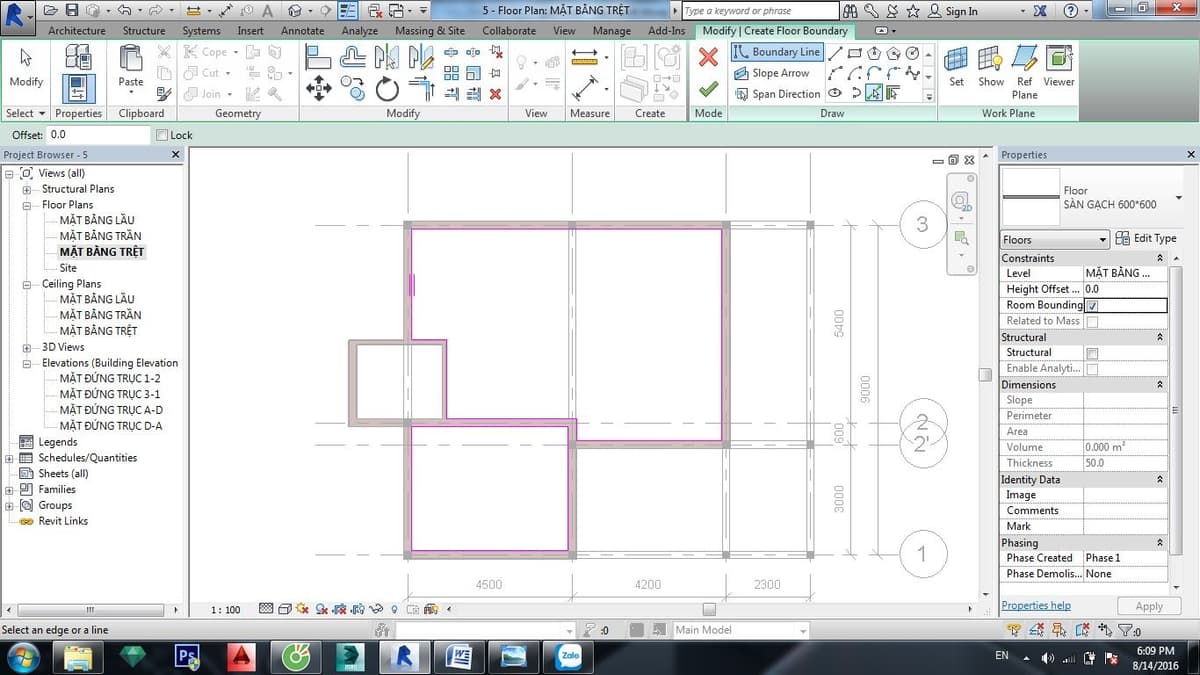Open the Properties help link
1200x675 pixels.
(x=1036, y=605)
